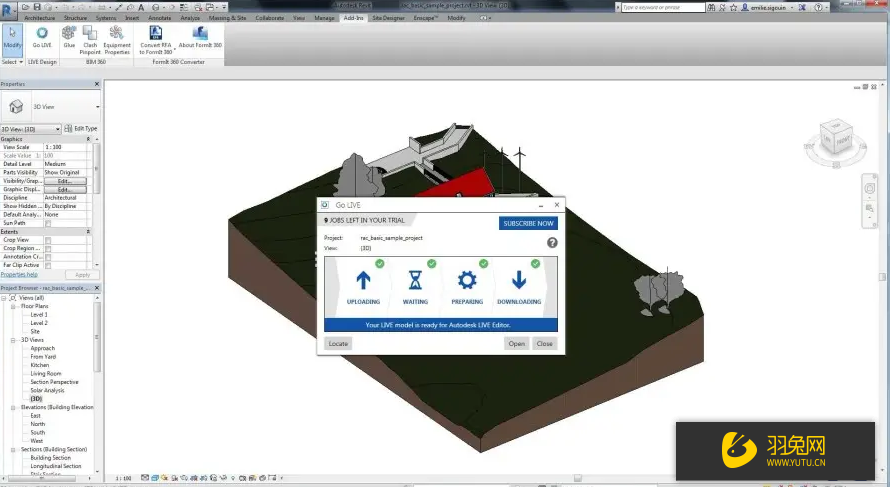Click the help question mark in Go LIVE dialog
The image size is (893, 487).
[552, 243]
